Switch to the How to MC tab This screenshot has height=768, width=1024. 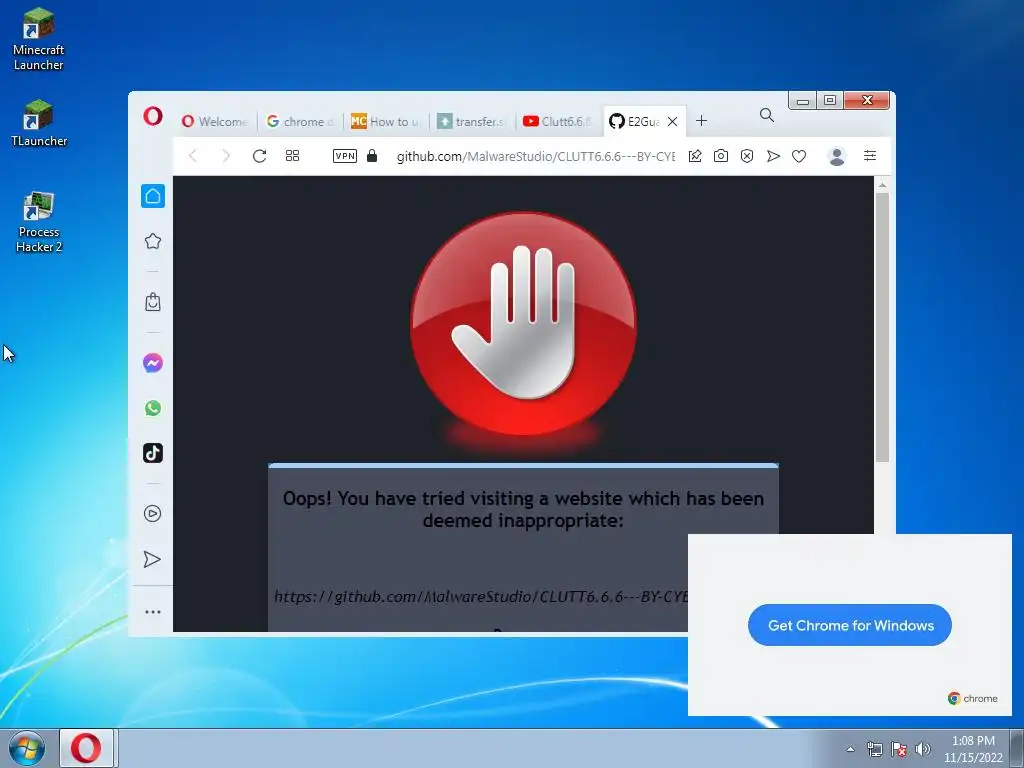click(385, 121)
